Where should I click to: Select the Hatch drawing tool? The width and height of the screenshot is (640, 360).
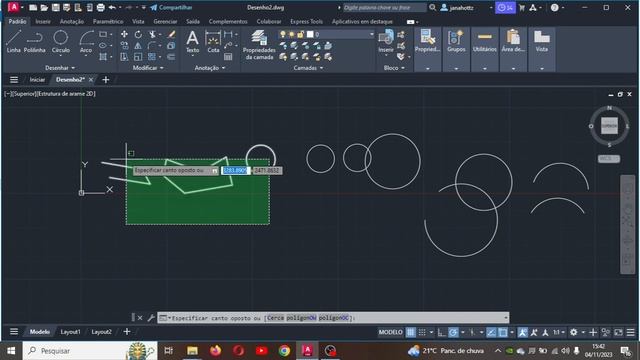point(103,57)
